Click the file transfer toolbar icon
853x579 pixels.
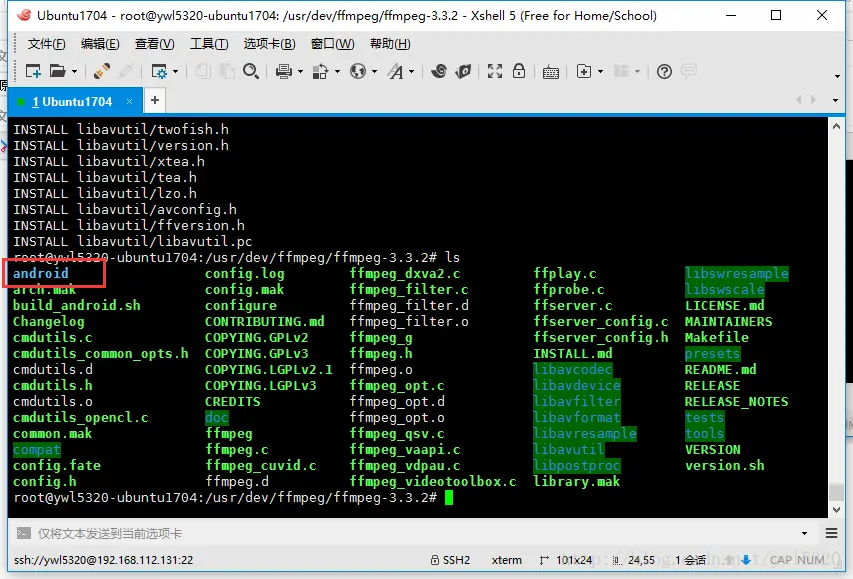click(320, 71)
